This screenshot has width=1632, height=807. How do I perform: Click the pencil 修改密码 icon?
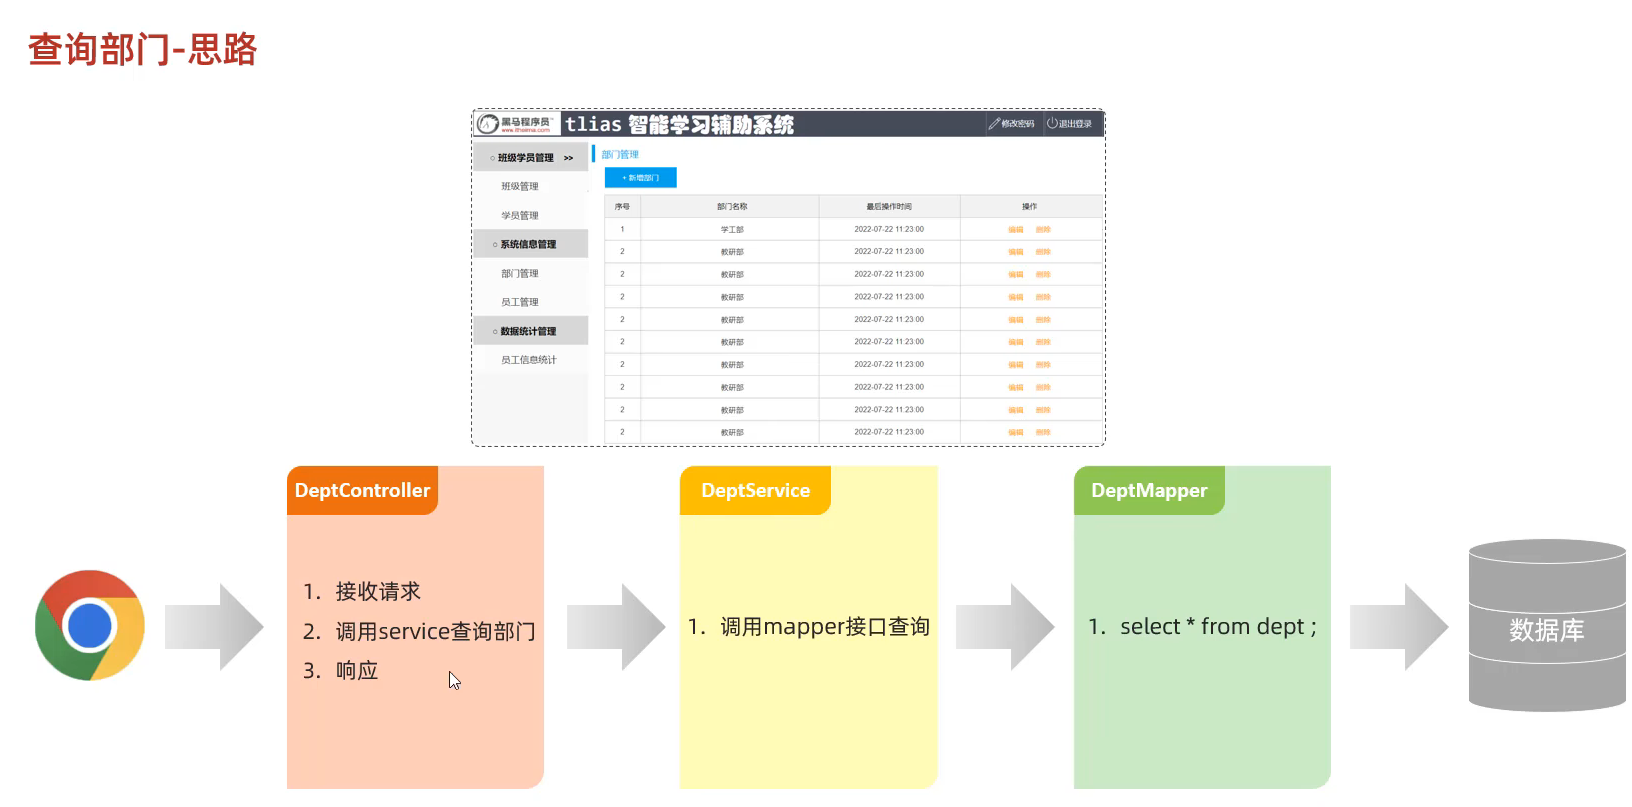994,124
